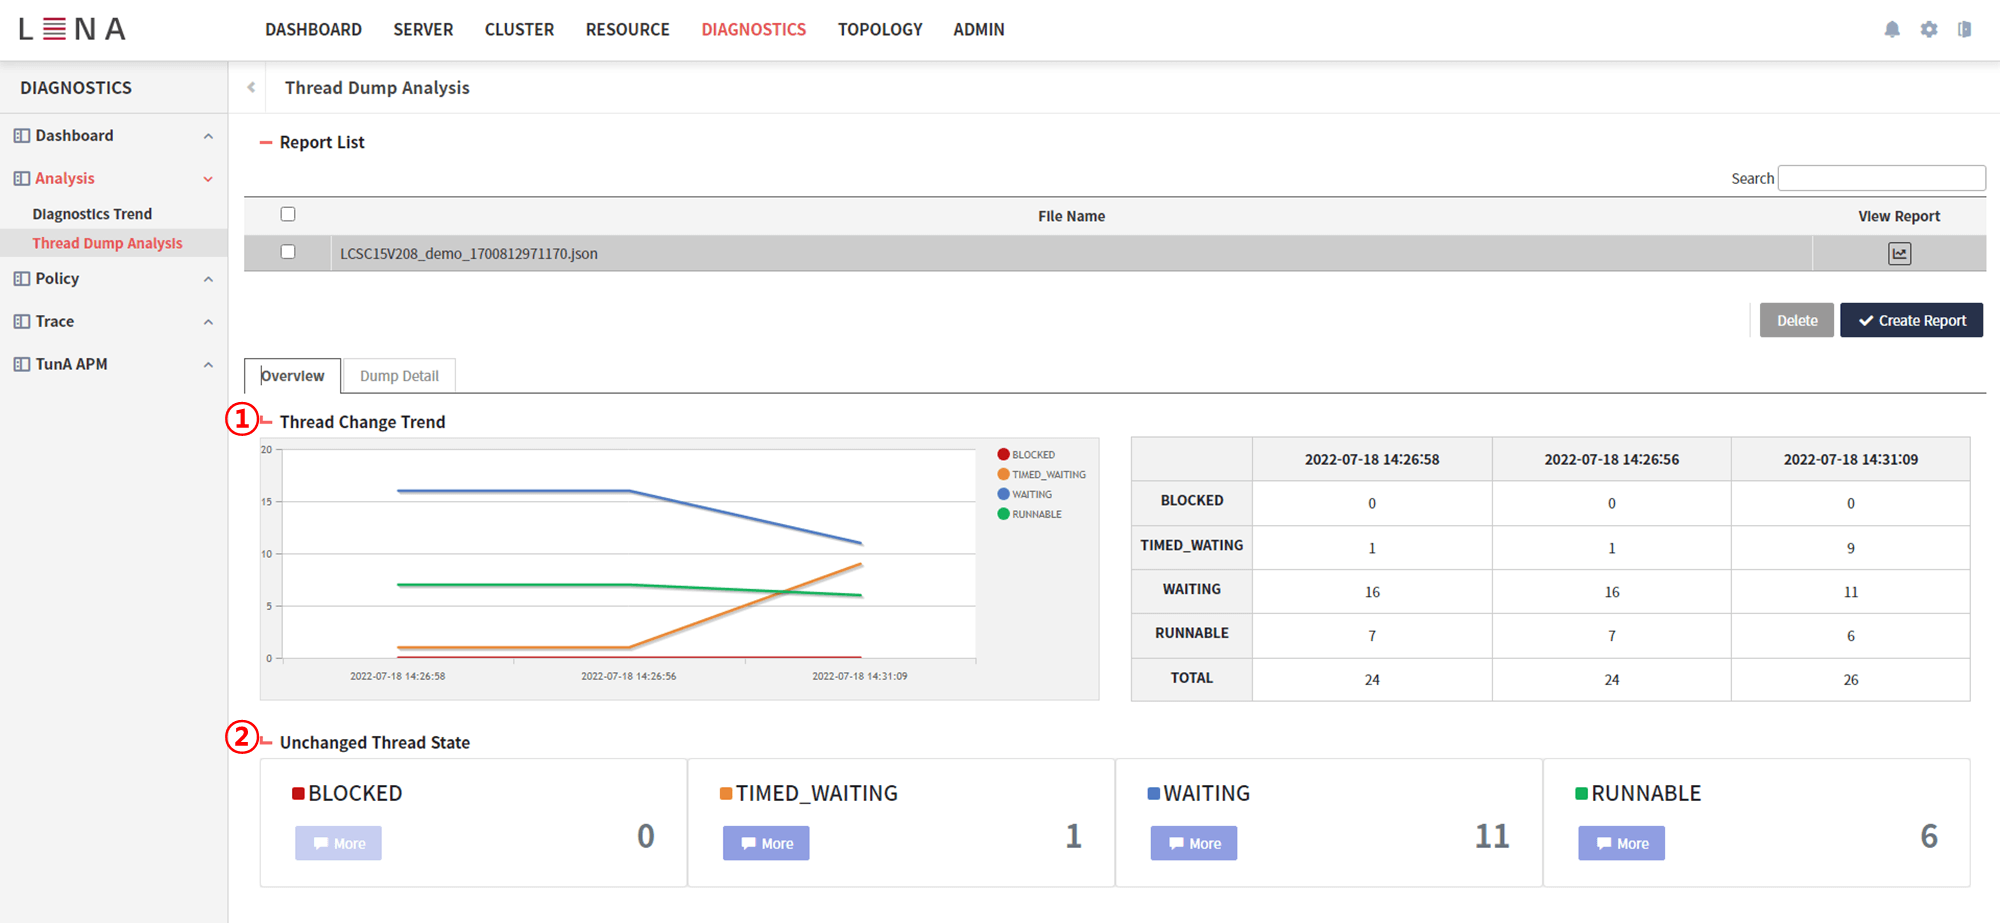
Task: Open the notifications bell icon
Action: [1892, 29]
